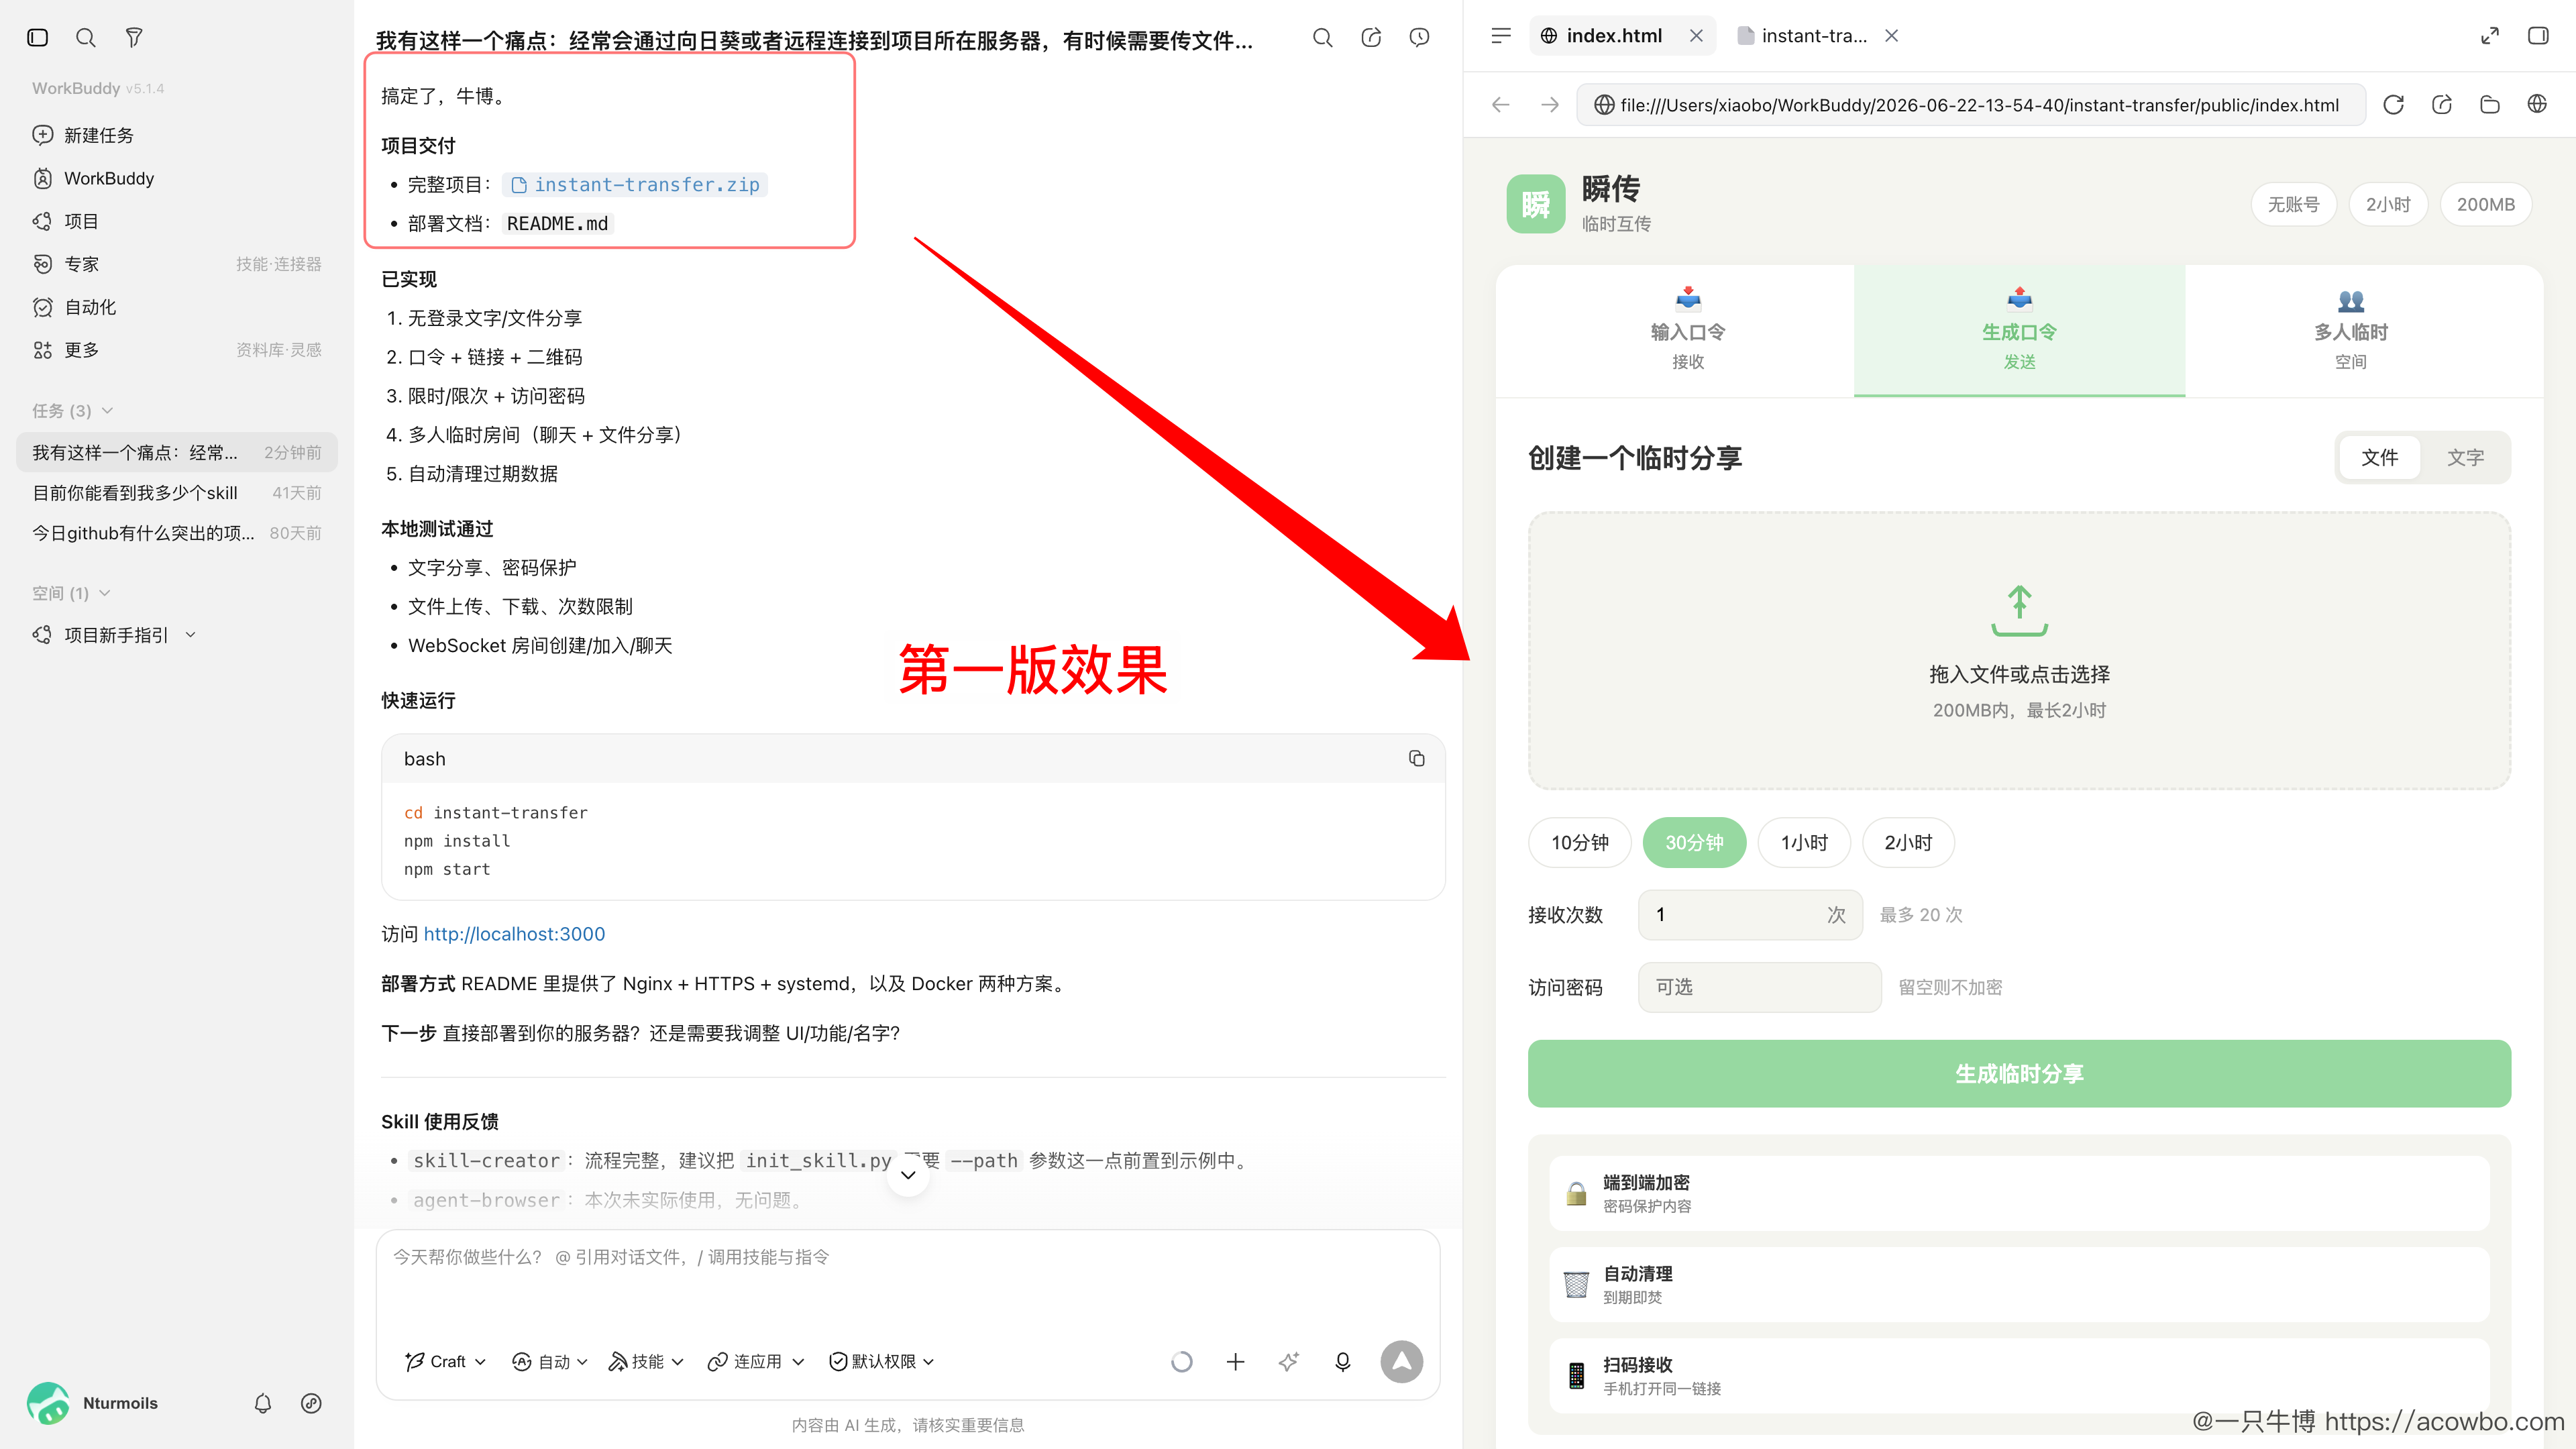Screen dimensions: 2576x1449
Task: Open the 更多 section
Action: pos(176,350)
